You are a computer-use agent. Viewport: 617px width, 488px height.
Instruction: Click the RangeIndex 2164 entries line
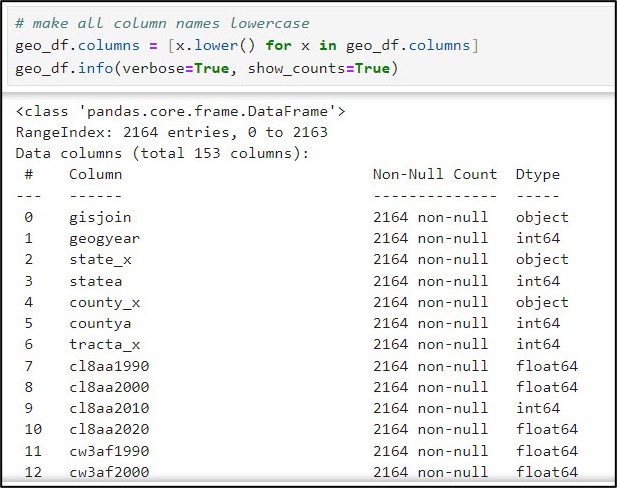pyautogui.click(x=171, y=132)
